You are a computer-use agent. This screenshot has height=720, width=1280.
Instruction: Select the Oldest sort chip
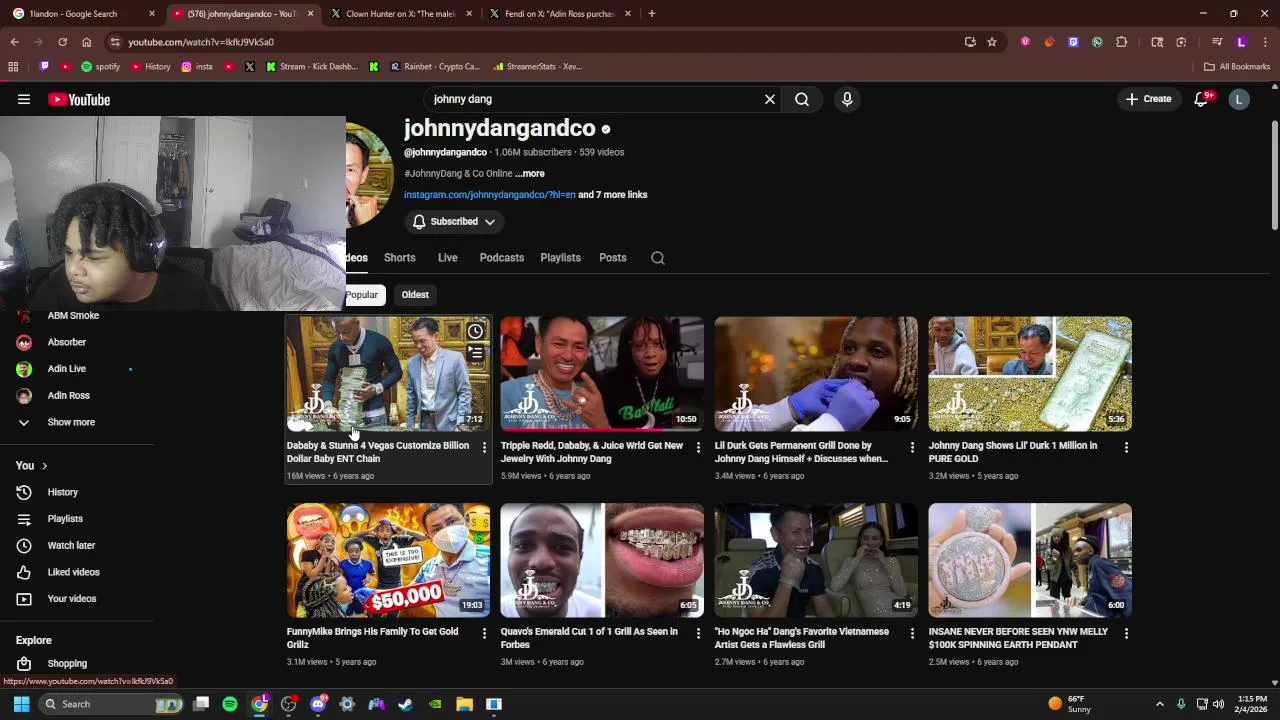415,294
